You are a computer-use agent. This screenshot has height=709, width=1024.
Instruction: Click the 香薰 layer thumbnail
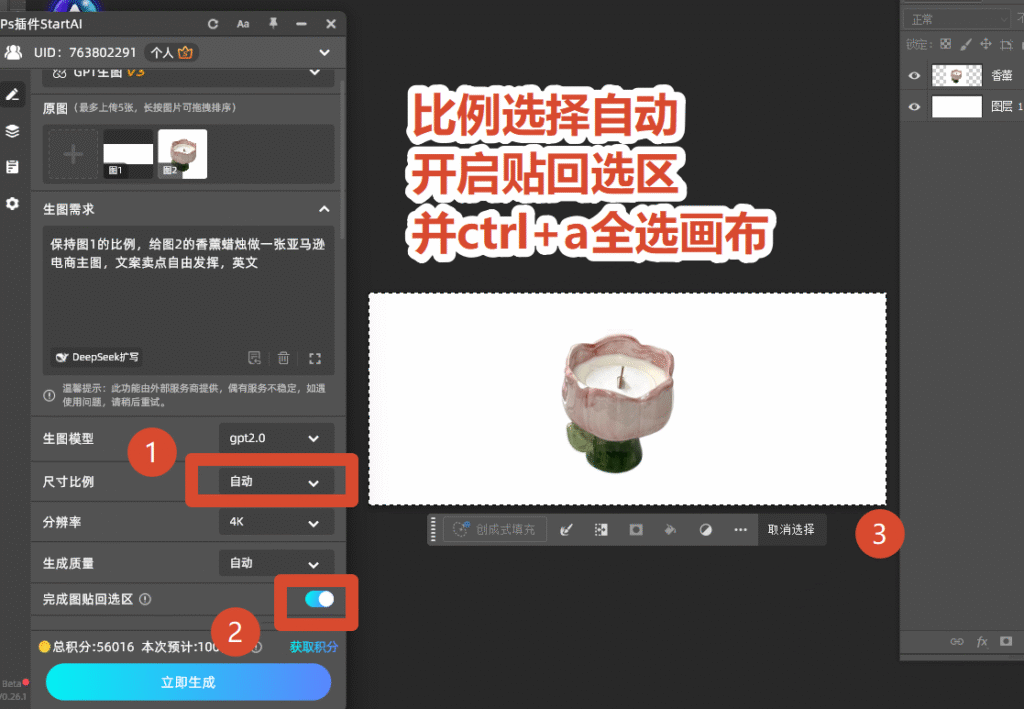tap(957, 76)
